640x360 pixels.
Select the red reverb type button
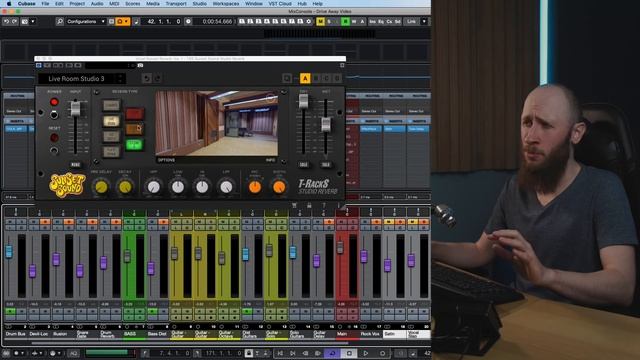135,113
